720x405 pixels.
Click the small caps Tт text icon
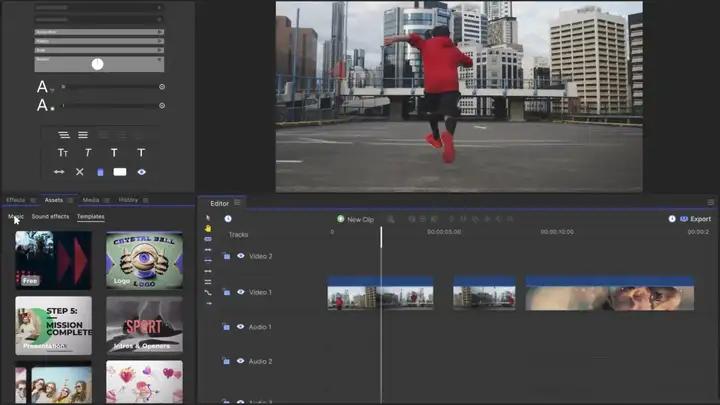[x=62, y=153]
